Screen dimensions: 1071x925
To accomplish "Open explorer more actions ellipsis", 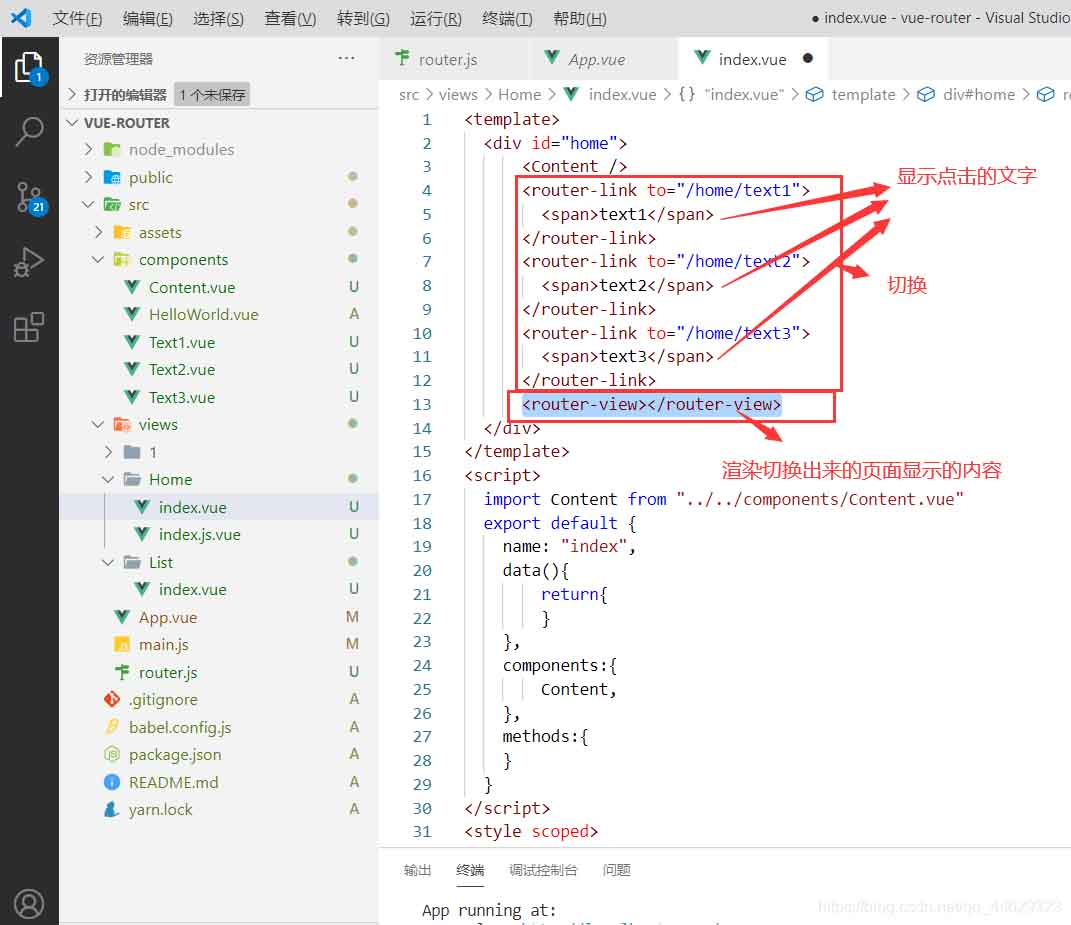I will 346,58.
